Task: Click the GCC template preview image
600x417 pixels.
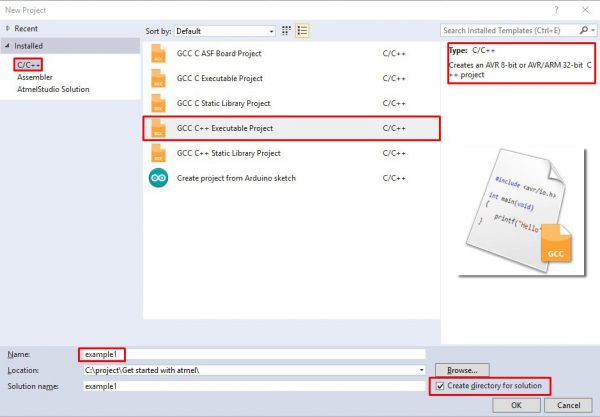Action: pyautogui.click(x=523, y=212)
